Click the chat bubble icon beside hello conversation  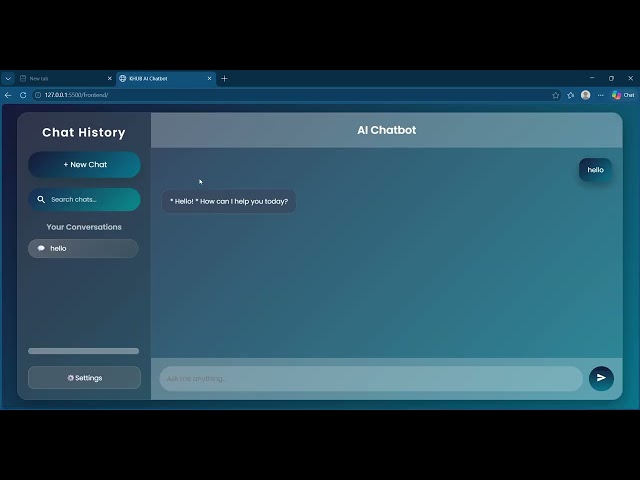point(41,248)
